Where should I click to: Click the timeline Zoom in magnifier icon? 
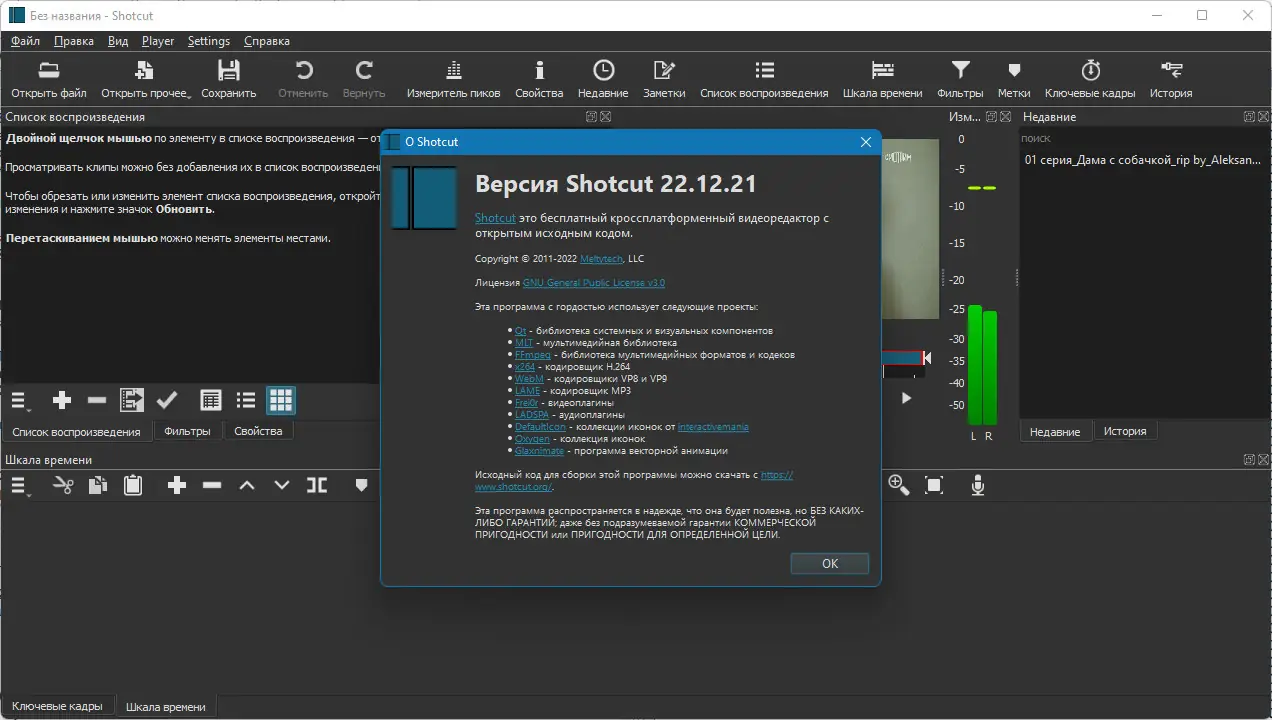(x=898, y=485)
